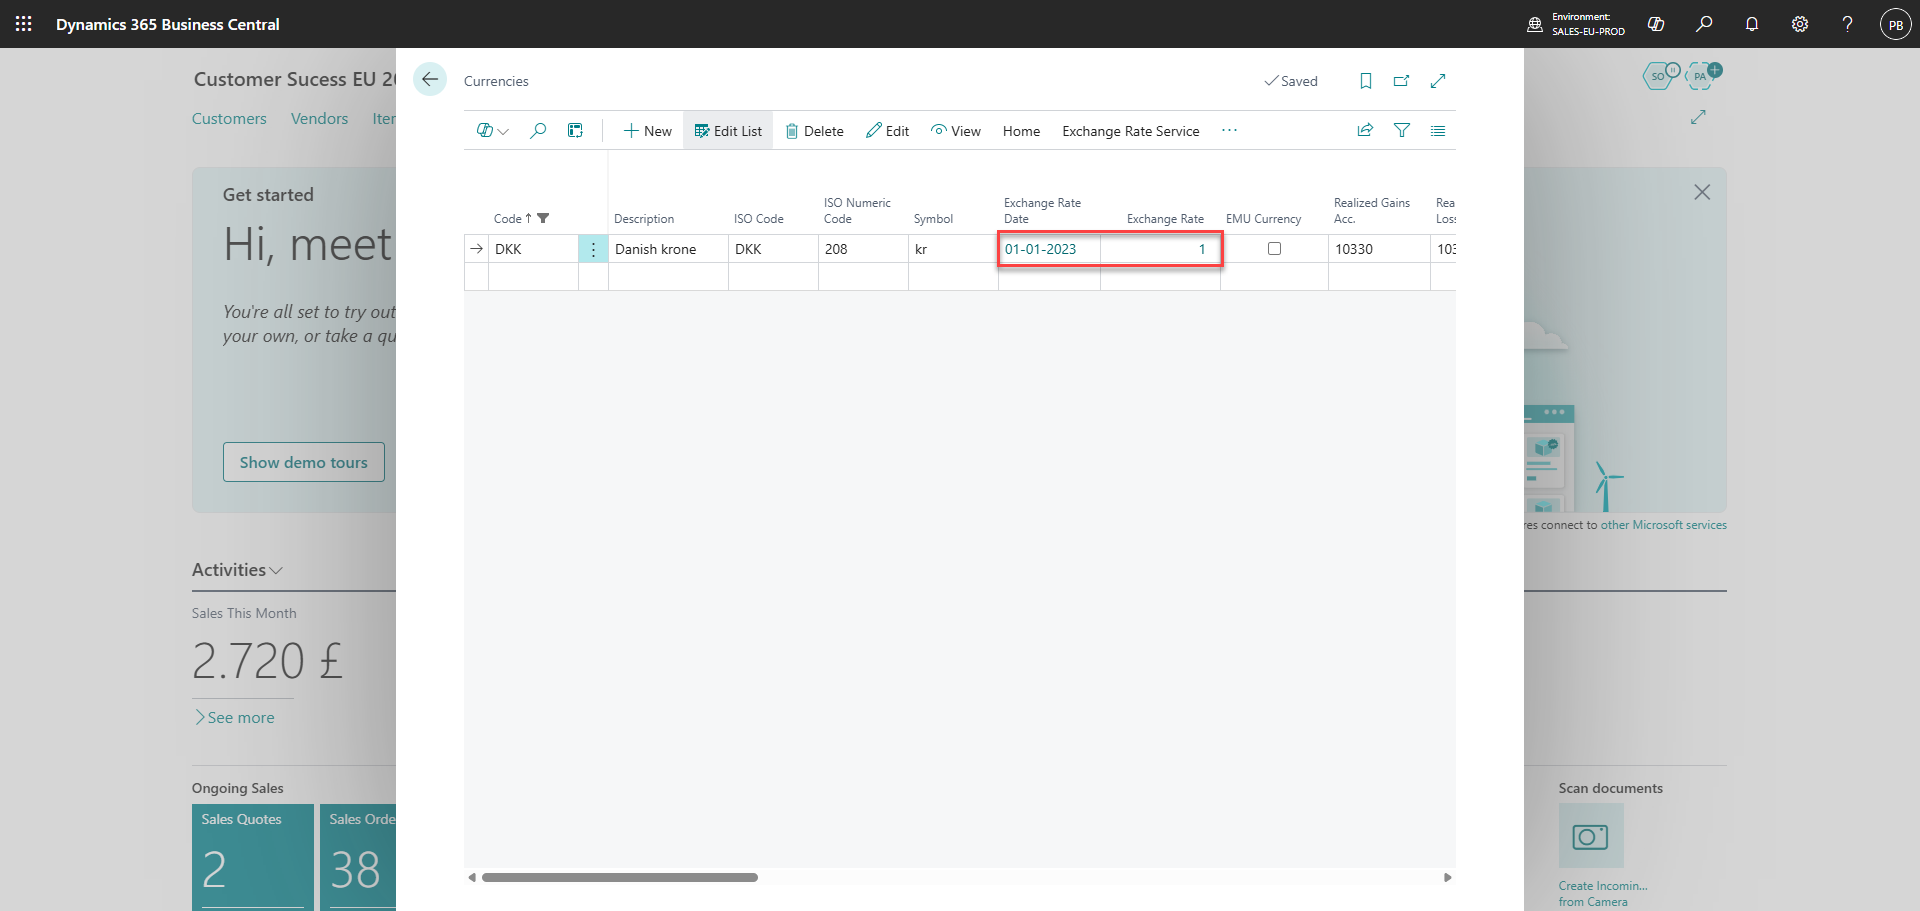Click the Description column header
Image resolution: width=1920 pixels, height=911 pixels.
click(x=644, y=219)
